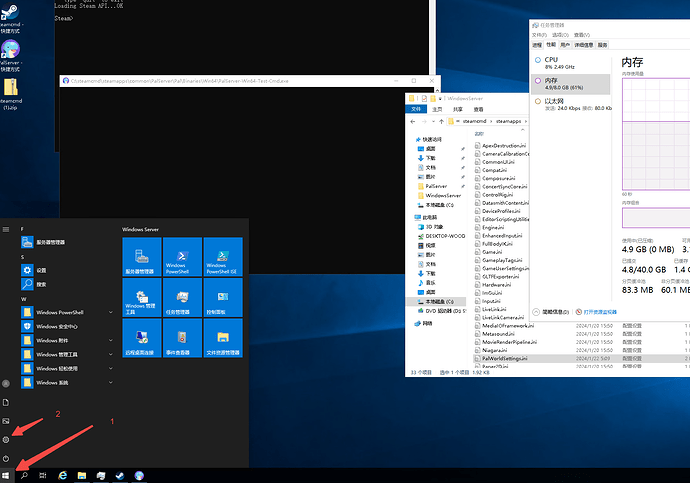Open the 服务器管理器 tile in Start menu

[142, 257]
